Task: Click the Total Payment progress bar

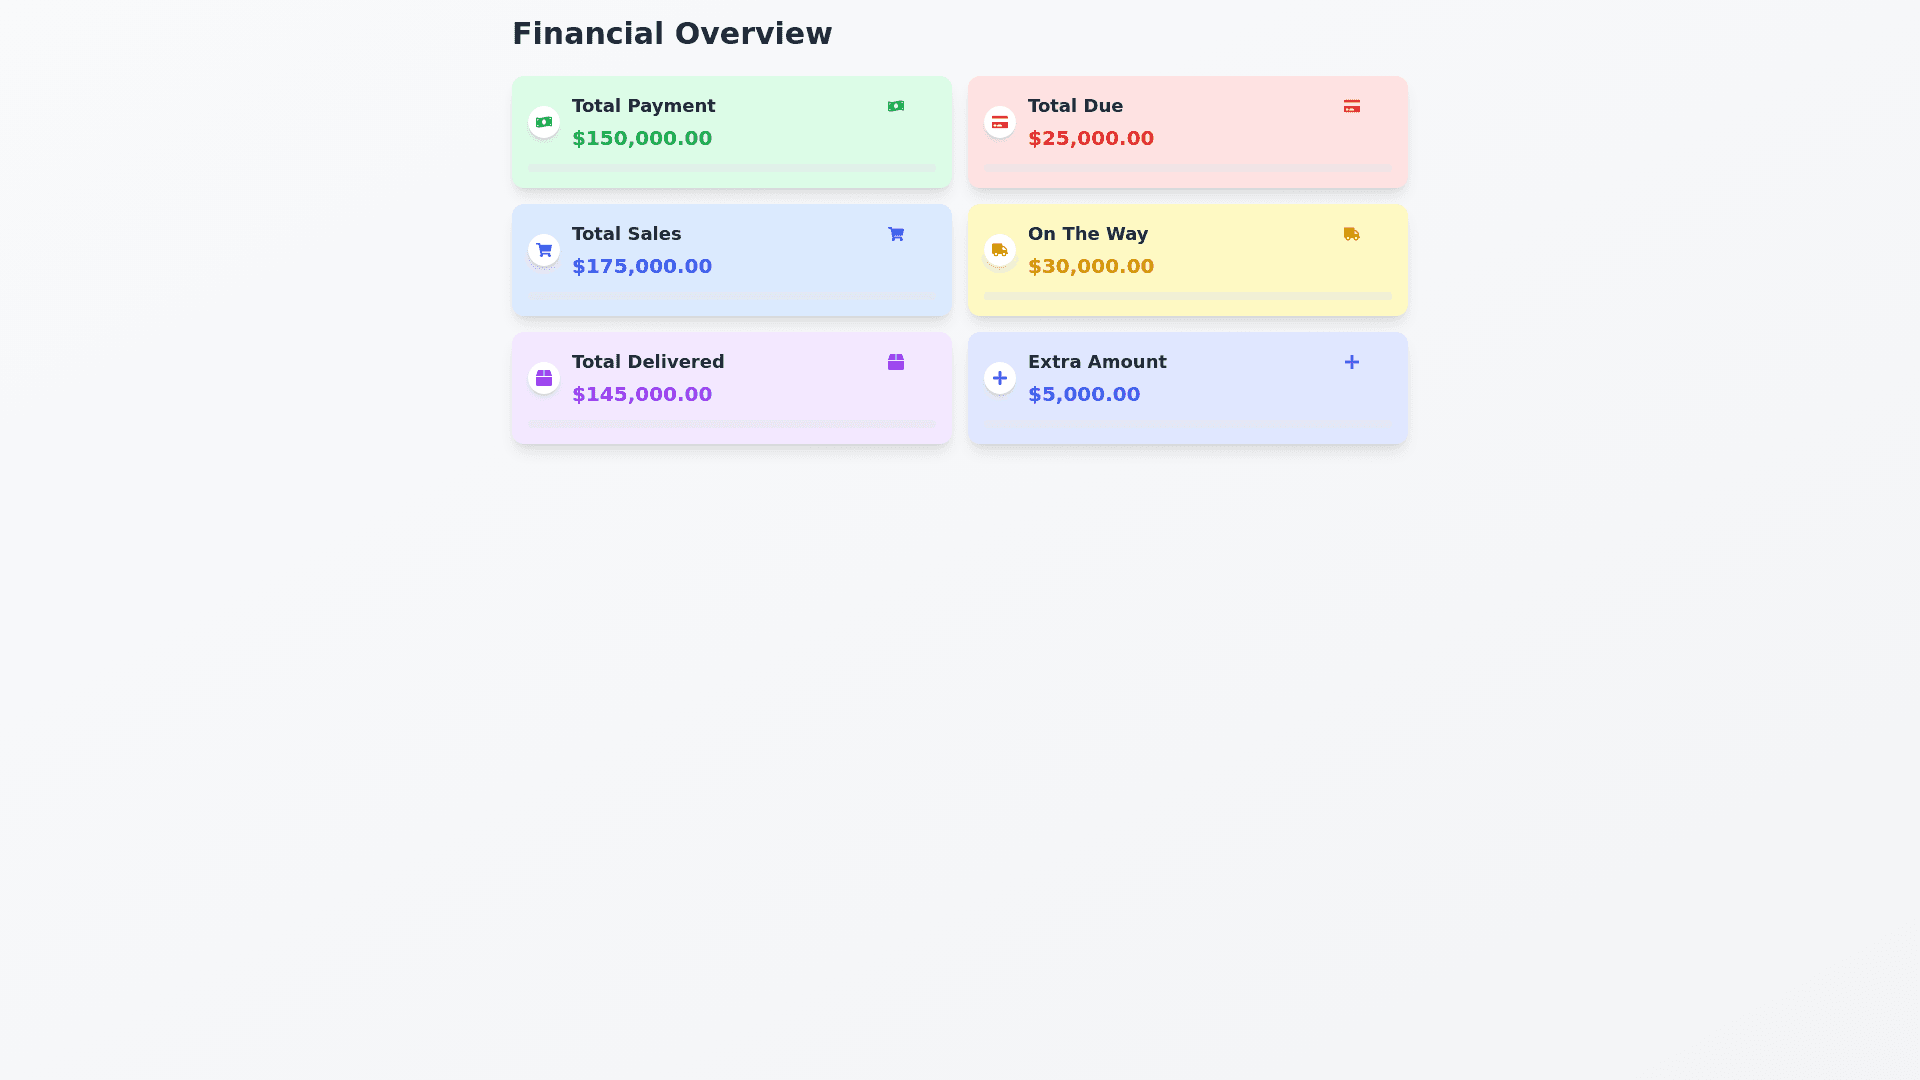Action: (x=732, y=168)
